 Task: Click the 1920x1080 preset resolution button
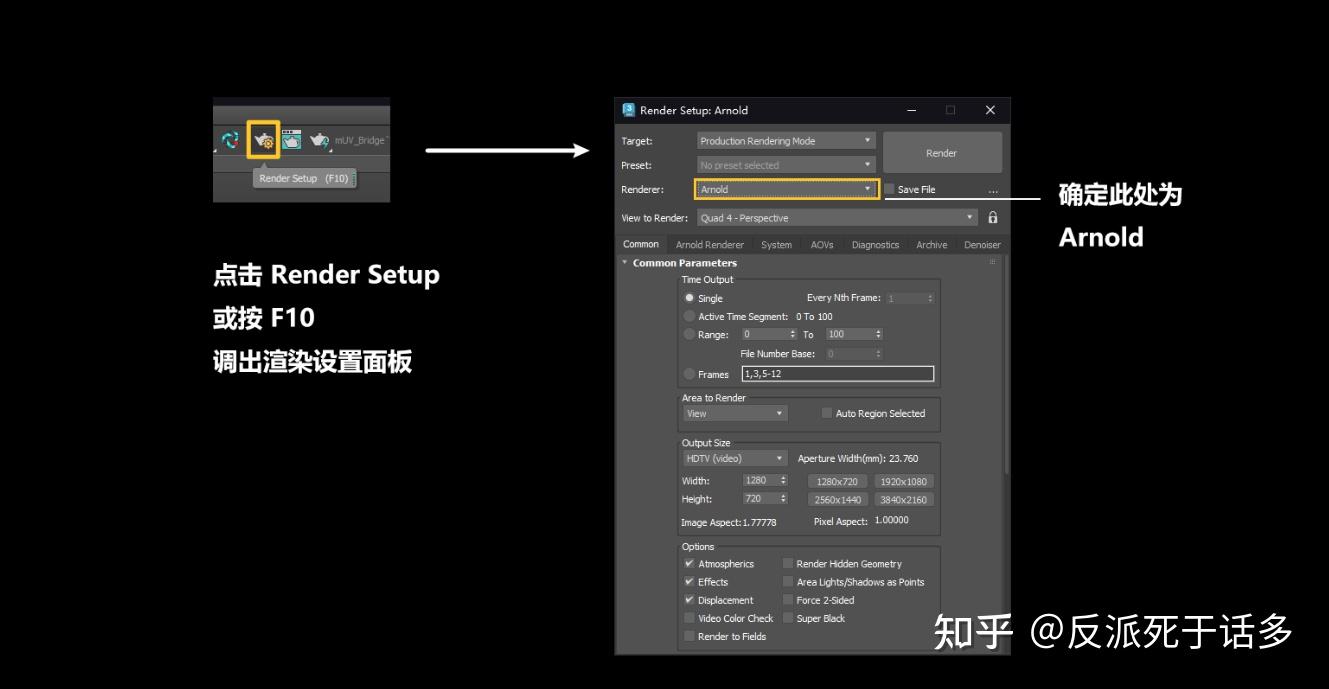906,481
